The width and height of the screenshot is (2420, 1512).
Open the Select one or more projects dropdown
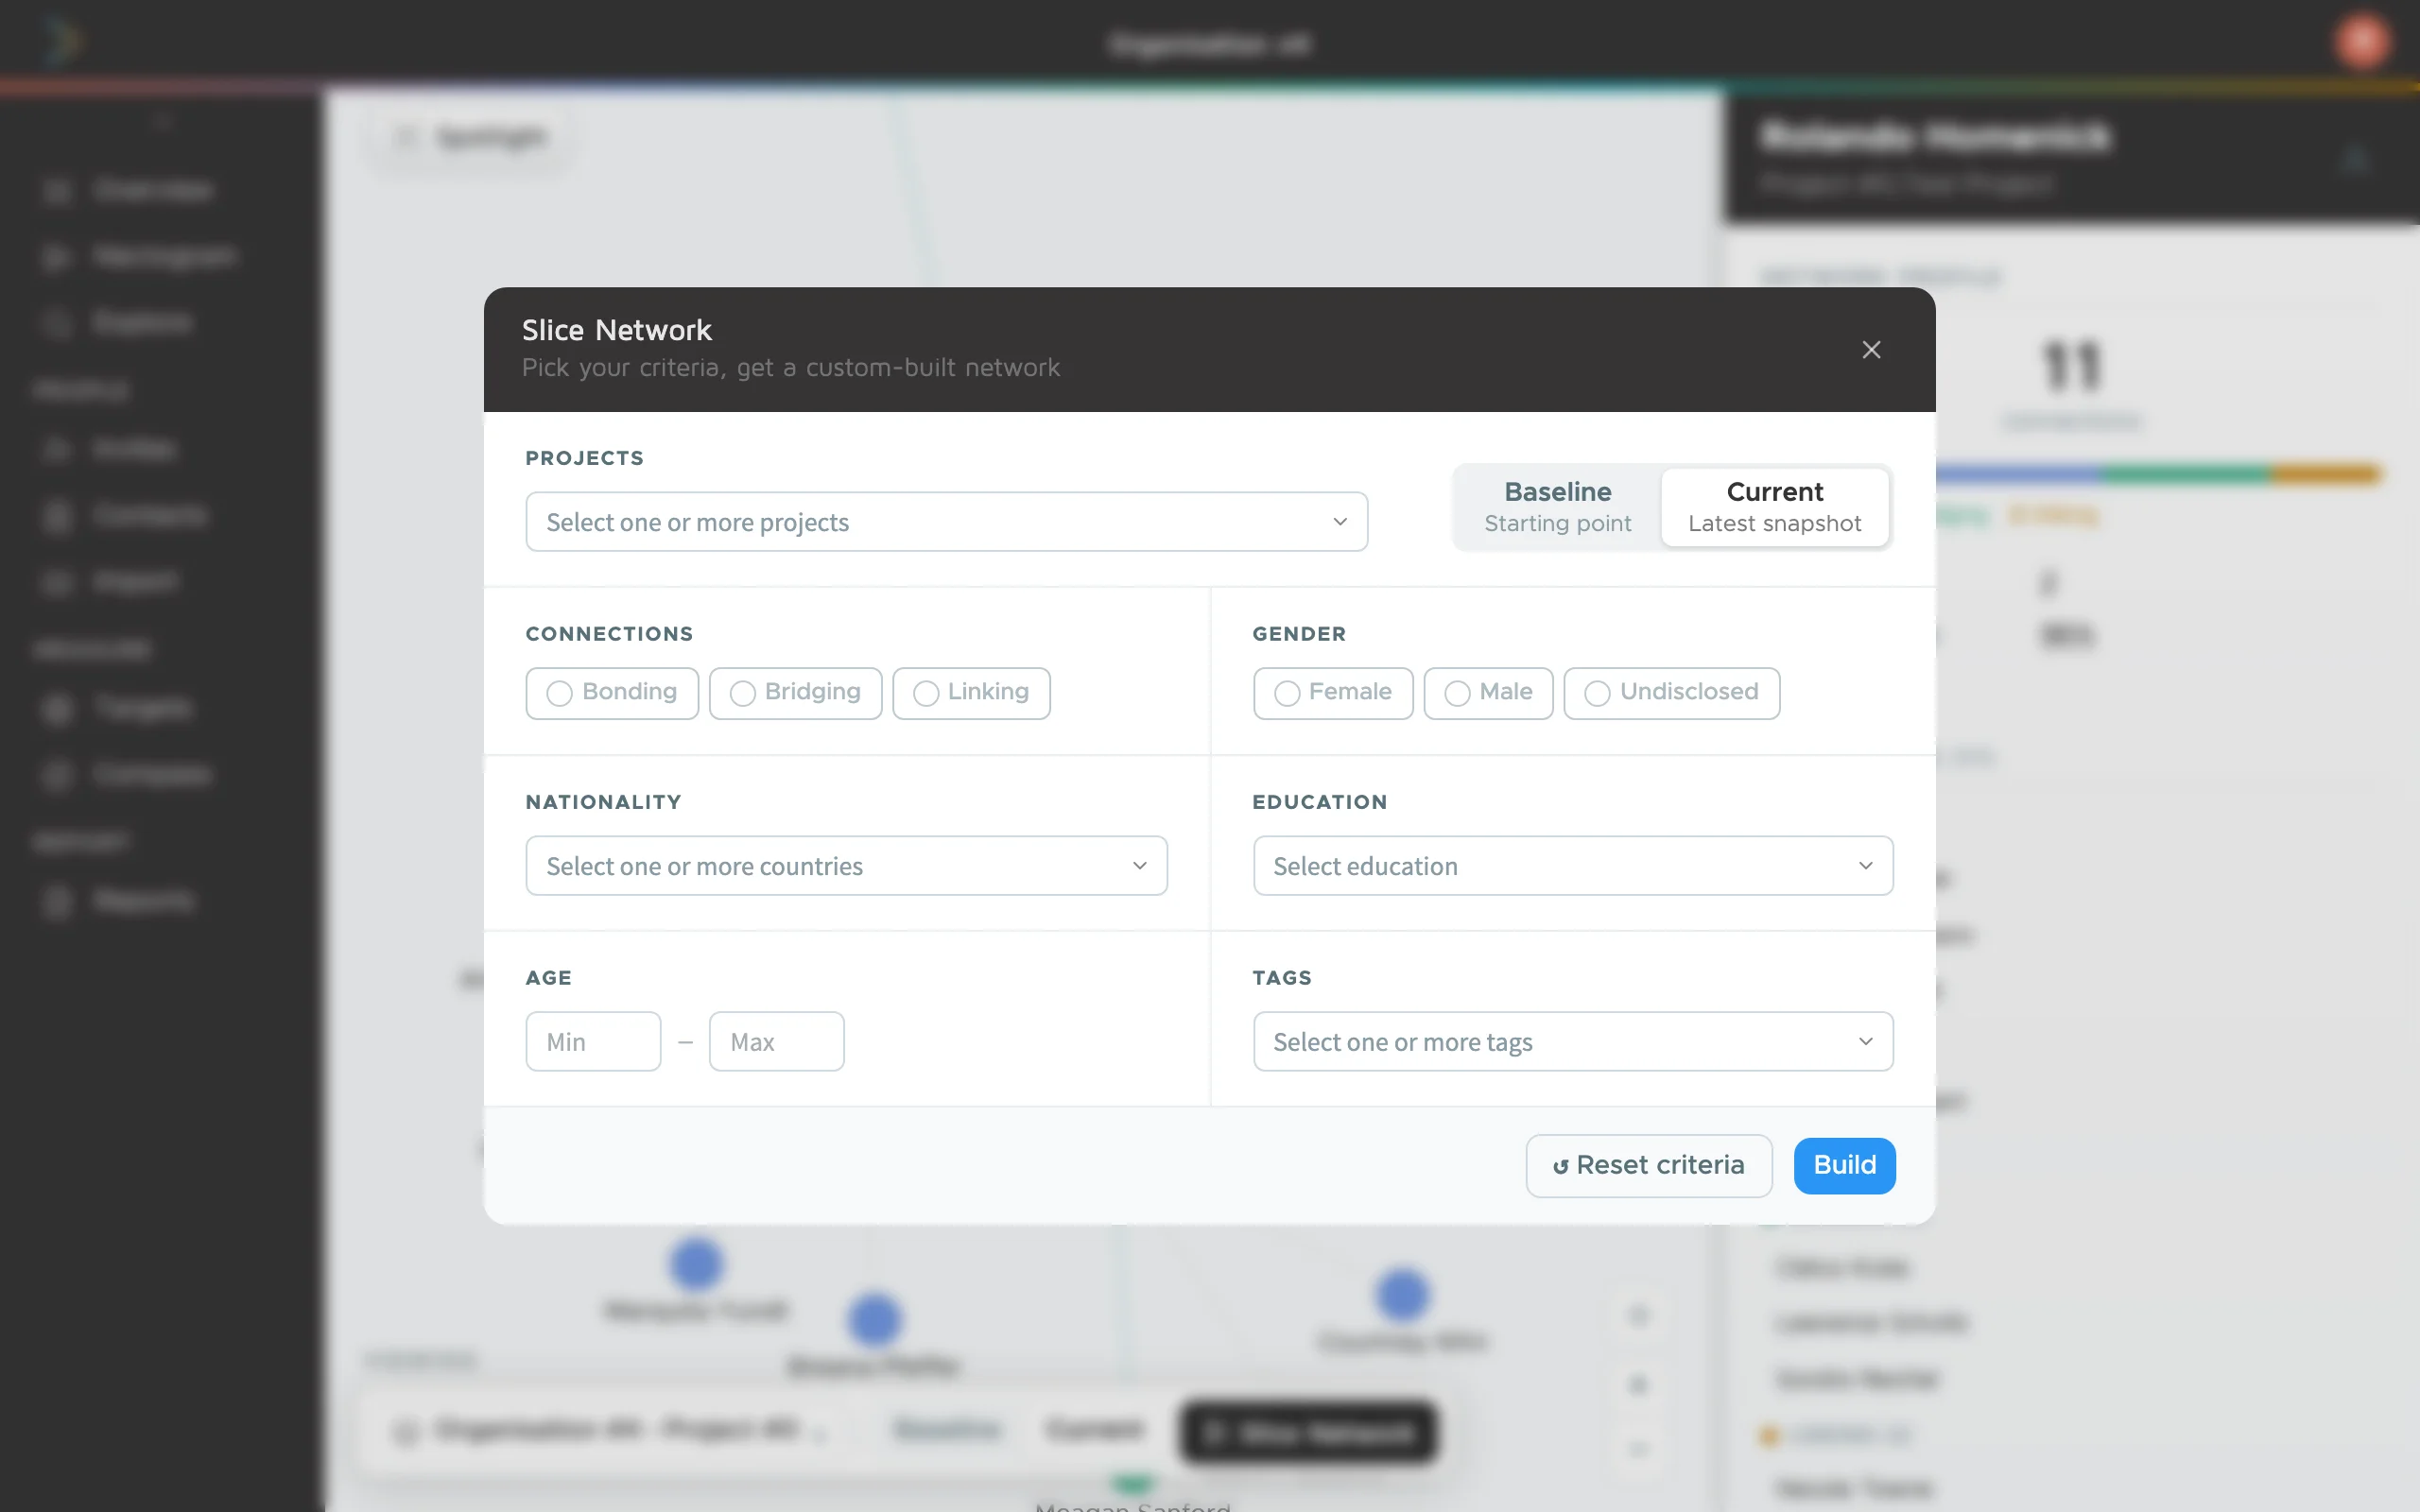pos(945,521)
